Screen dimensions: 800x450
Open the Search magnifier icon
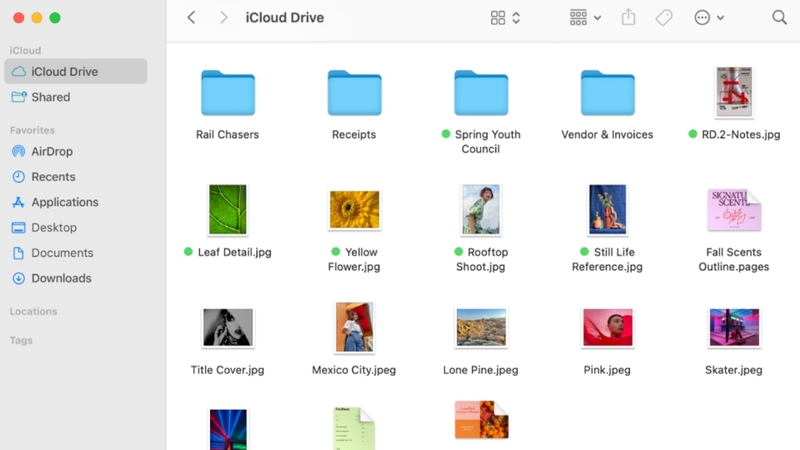[779, 17]
